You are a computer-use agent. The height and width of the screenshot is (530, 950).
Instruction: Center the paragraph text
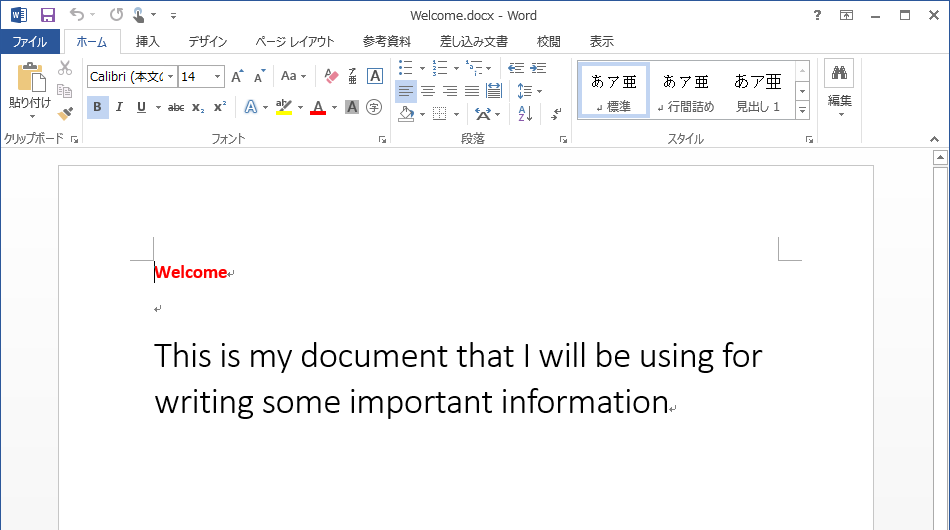click(x=428, y=91)
